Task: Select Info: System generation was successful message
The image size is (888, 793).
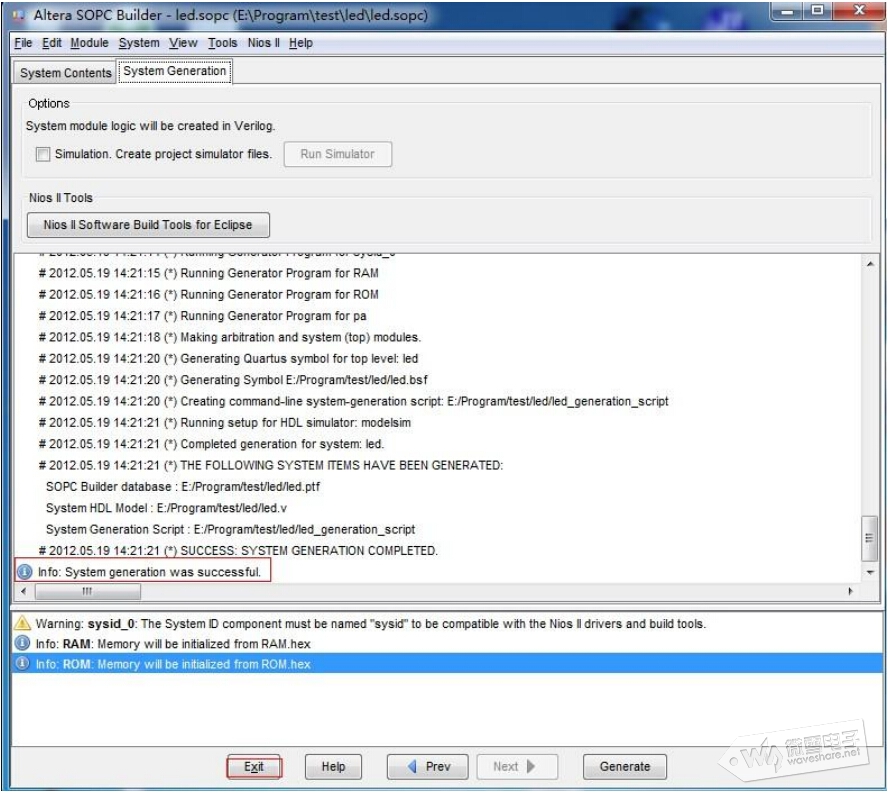Action: 149,572
